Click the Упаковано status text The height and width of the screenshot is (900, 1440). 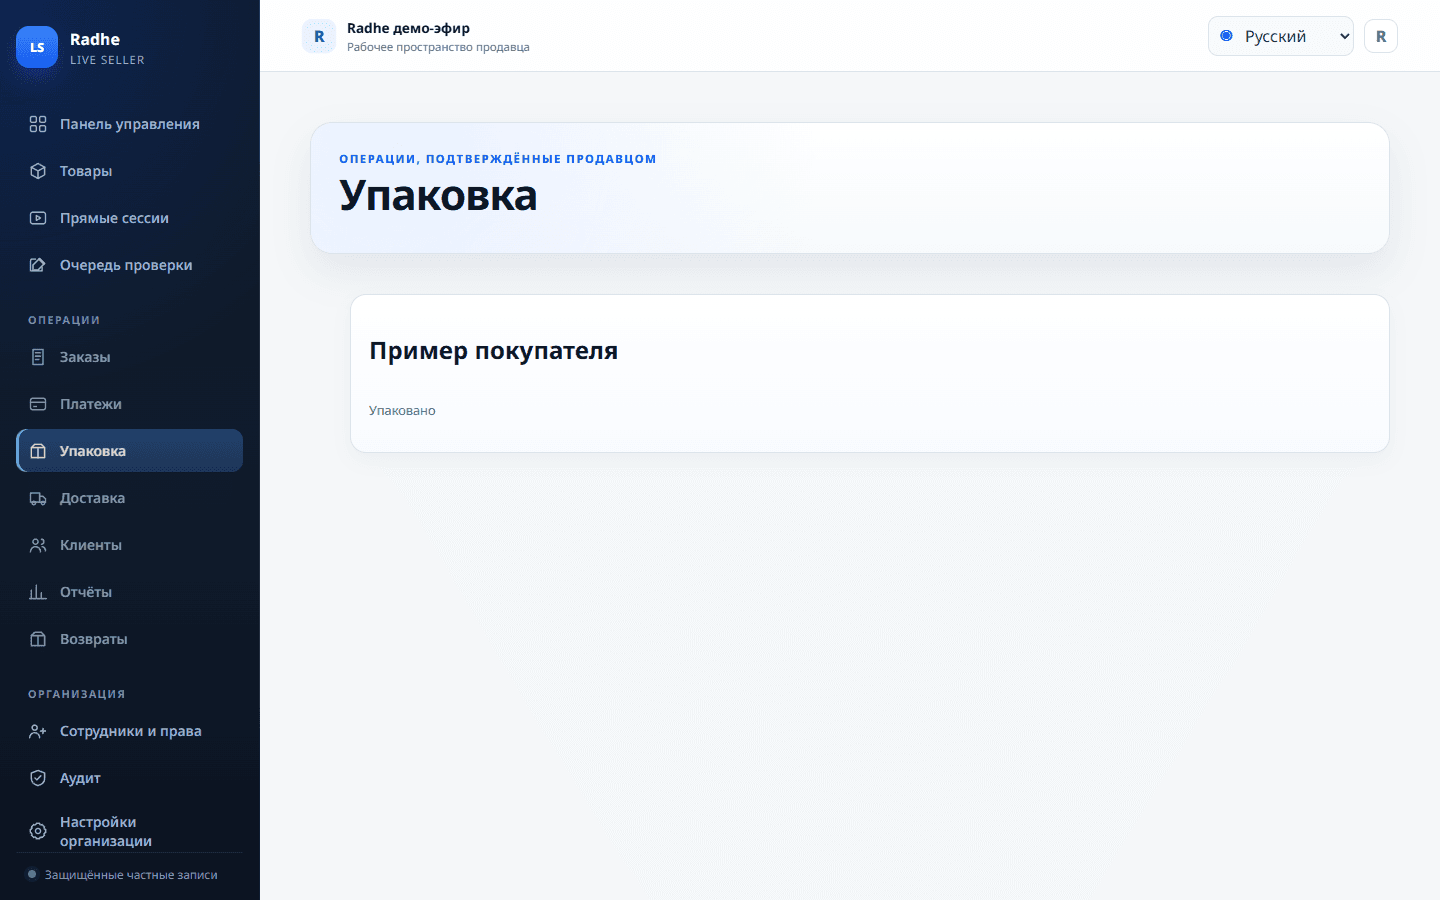click(x=402, y=411)
